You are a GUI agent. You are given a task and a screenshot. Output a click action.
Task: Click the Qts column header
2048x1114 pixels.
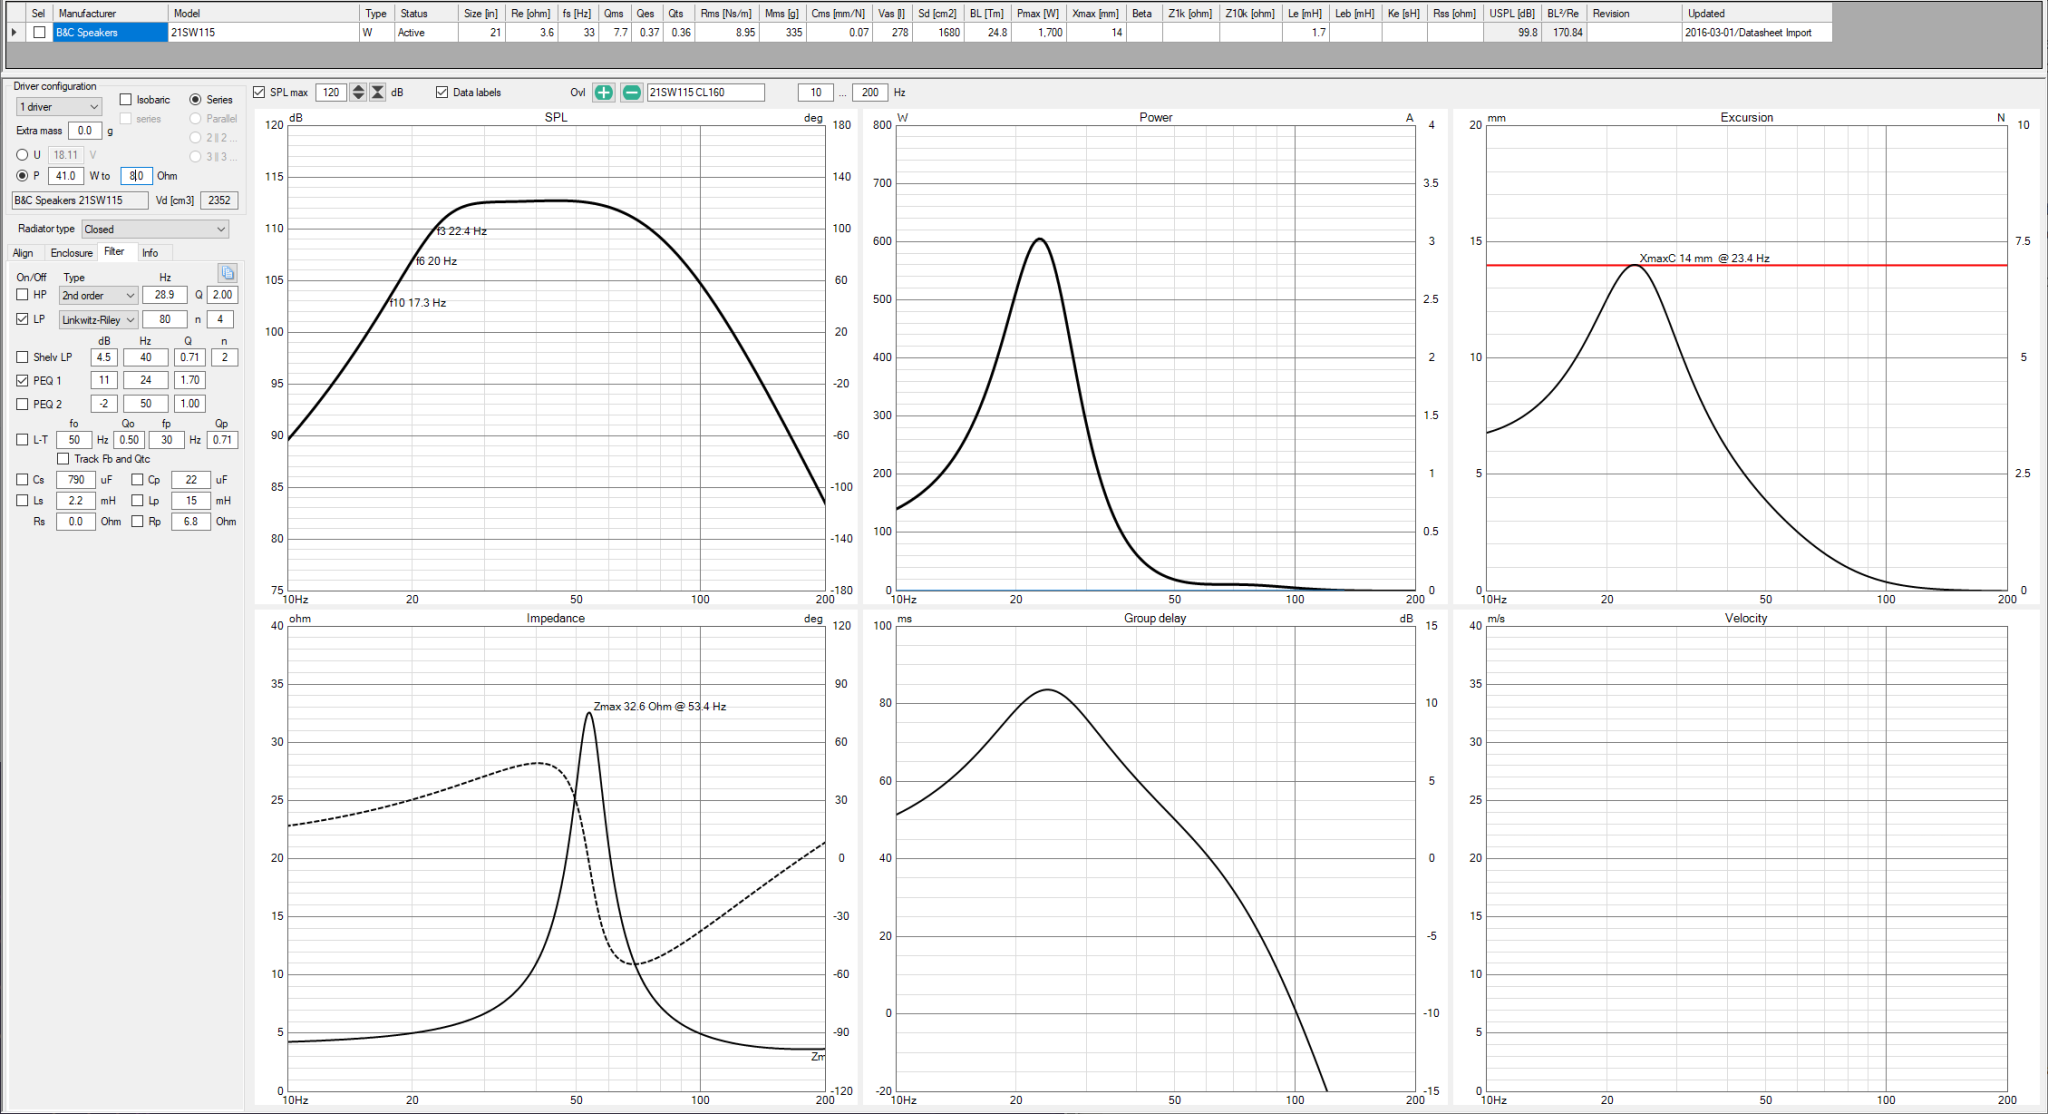pyautogui.click(x=678, y=13)
